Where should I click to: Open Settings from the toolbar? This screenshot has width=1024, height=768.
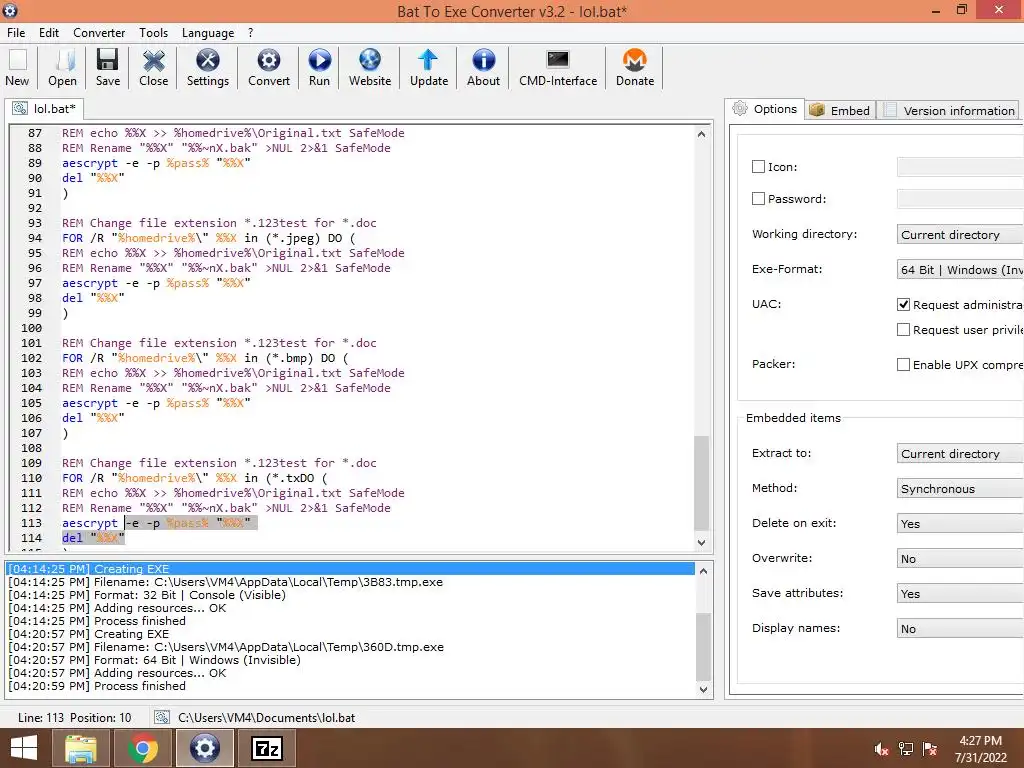(x=208, y=67)
